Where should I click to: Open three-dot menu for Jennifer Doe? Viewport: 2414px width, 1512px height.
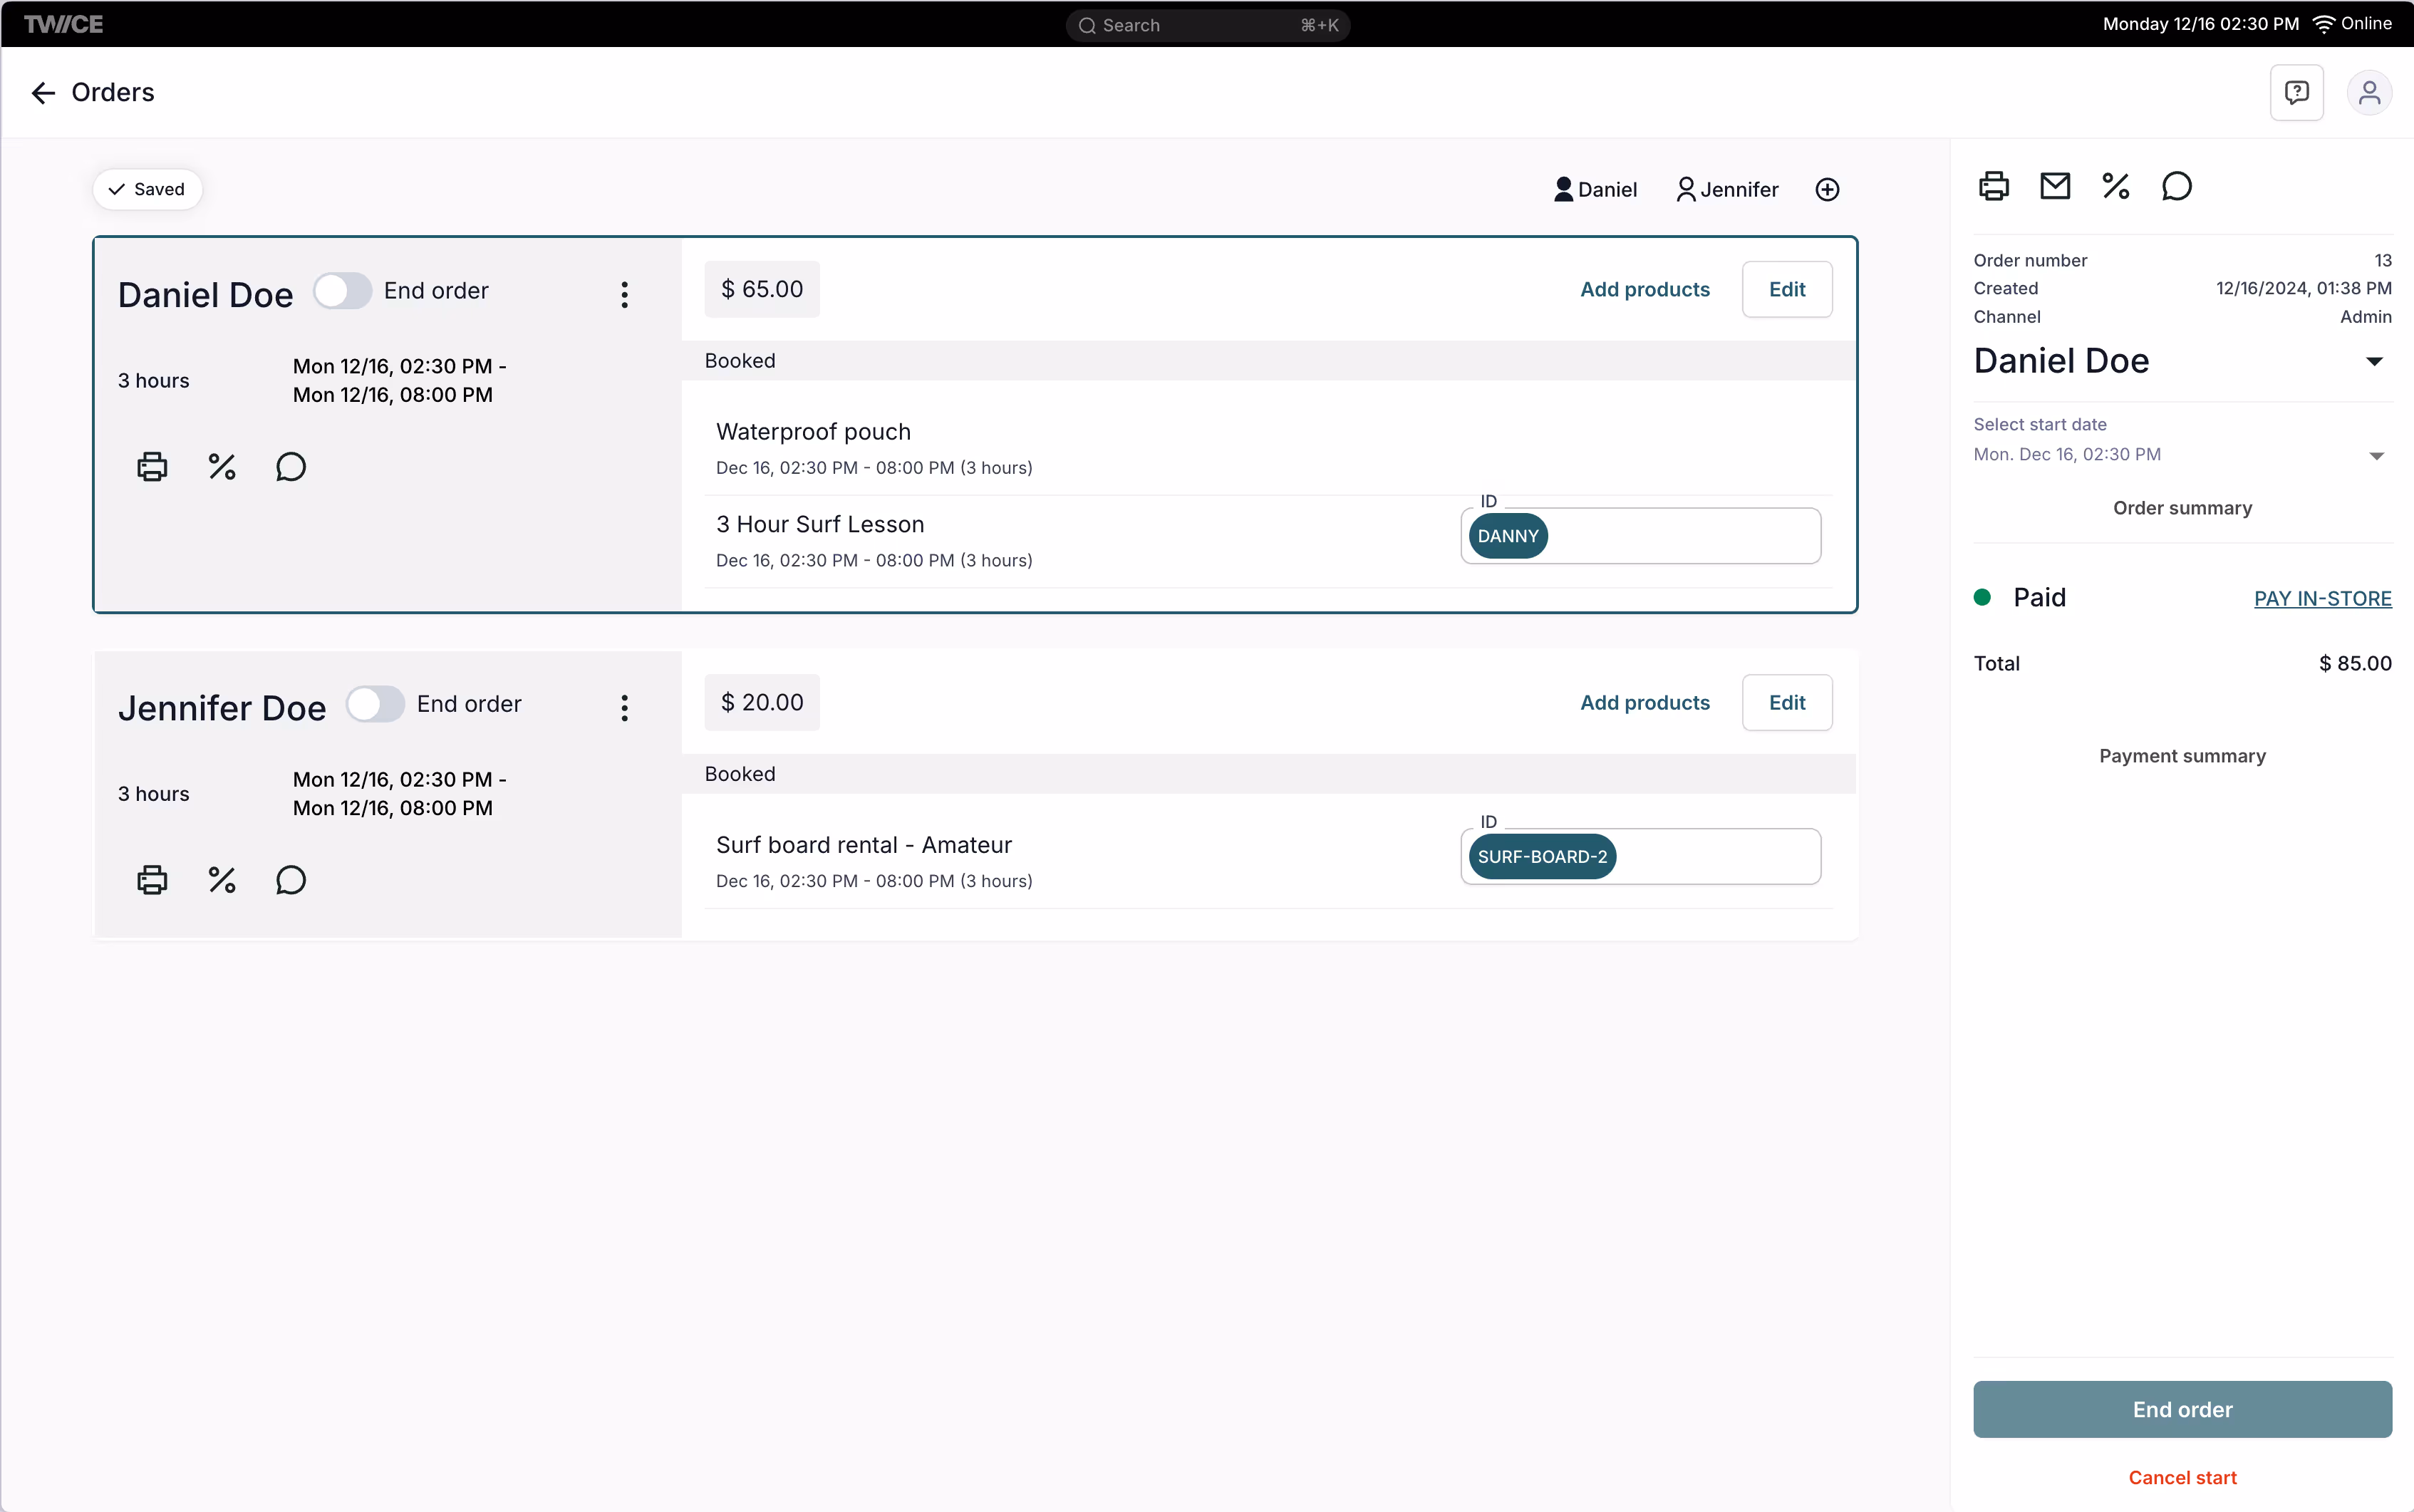pos(625,708)
